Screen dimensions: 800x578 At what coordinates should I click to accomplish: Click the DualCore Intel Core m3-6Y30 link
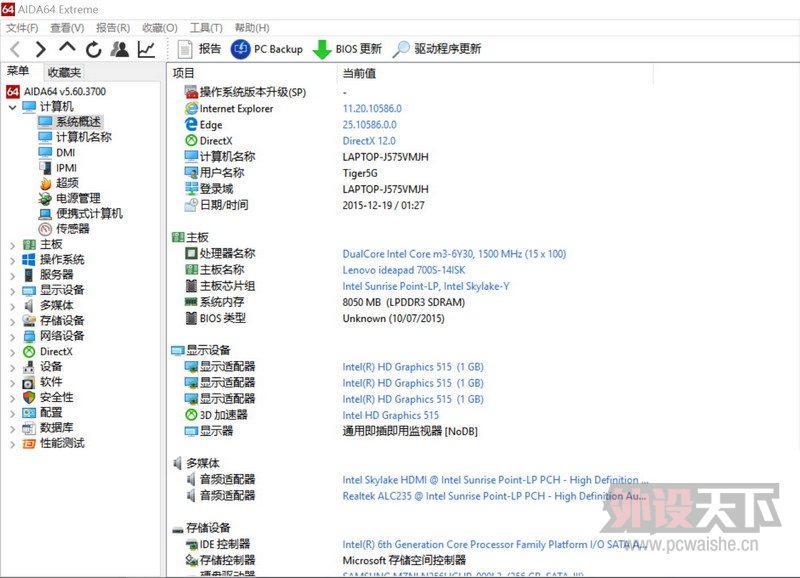(x=454, y=254)
